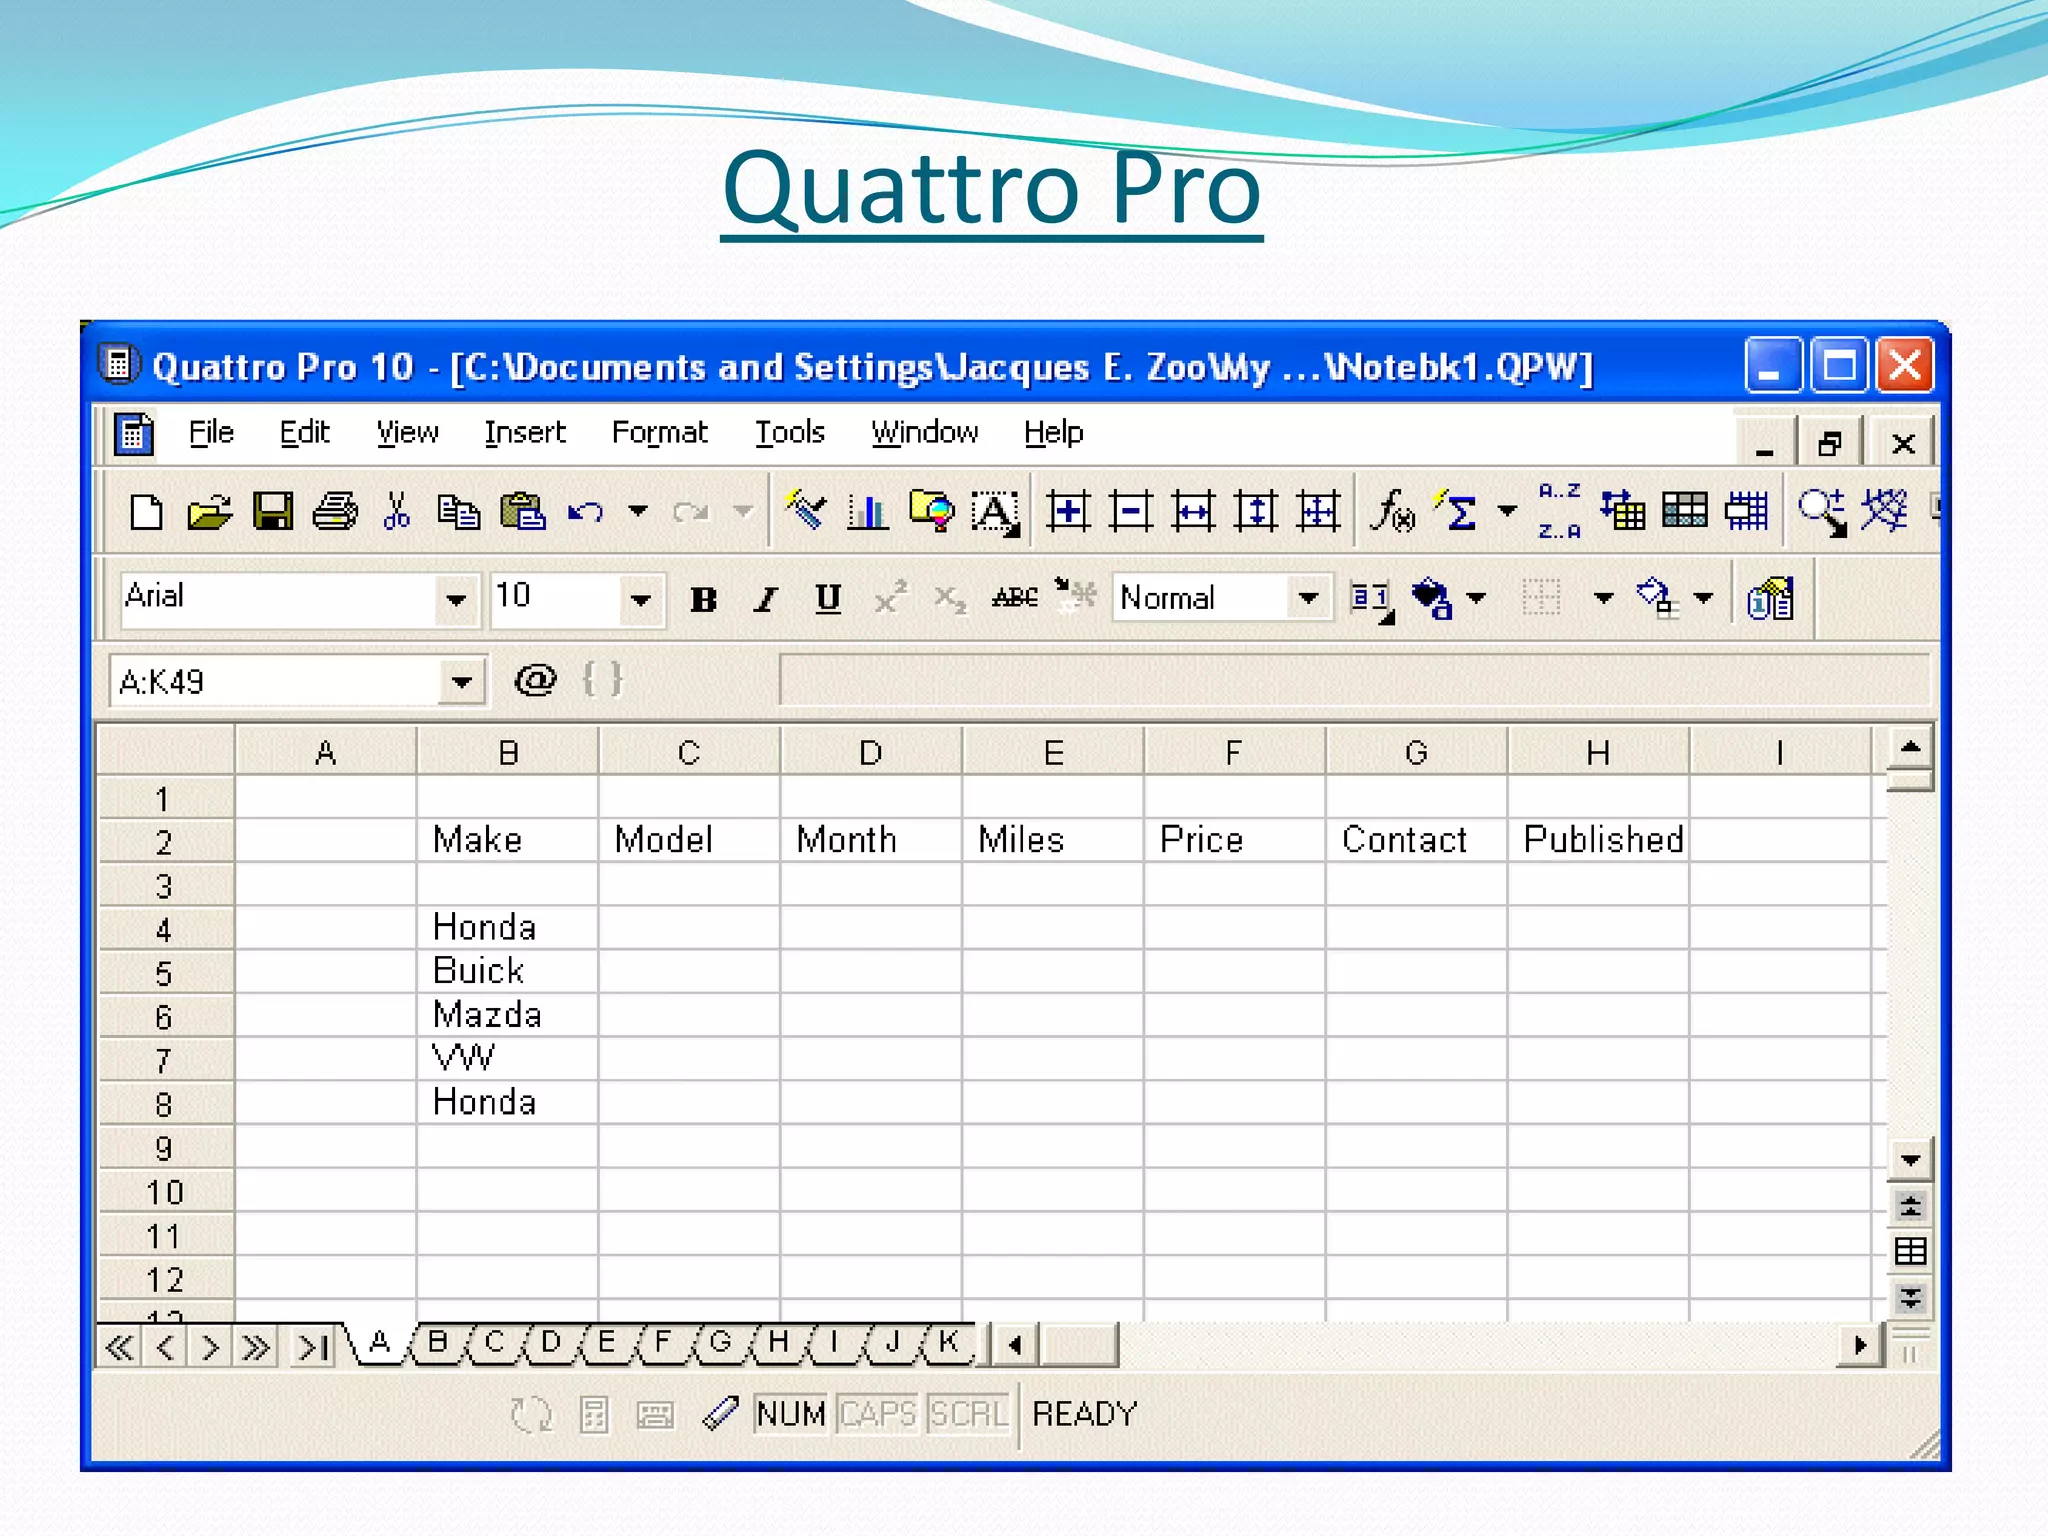This screenshot has width=2048, height=1536.
Task: Click previous sheet < button
Action: coord(165,1347)
